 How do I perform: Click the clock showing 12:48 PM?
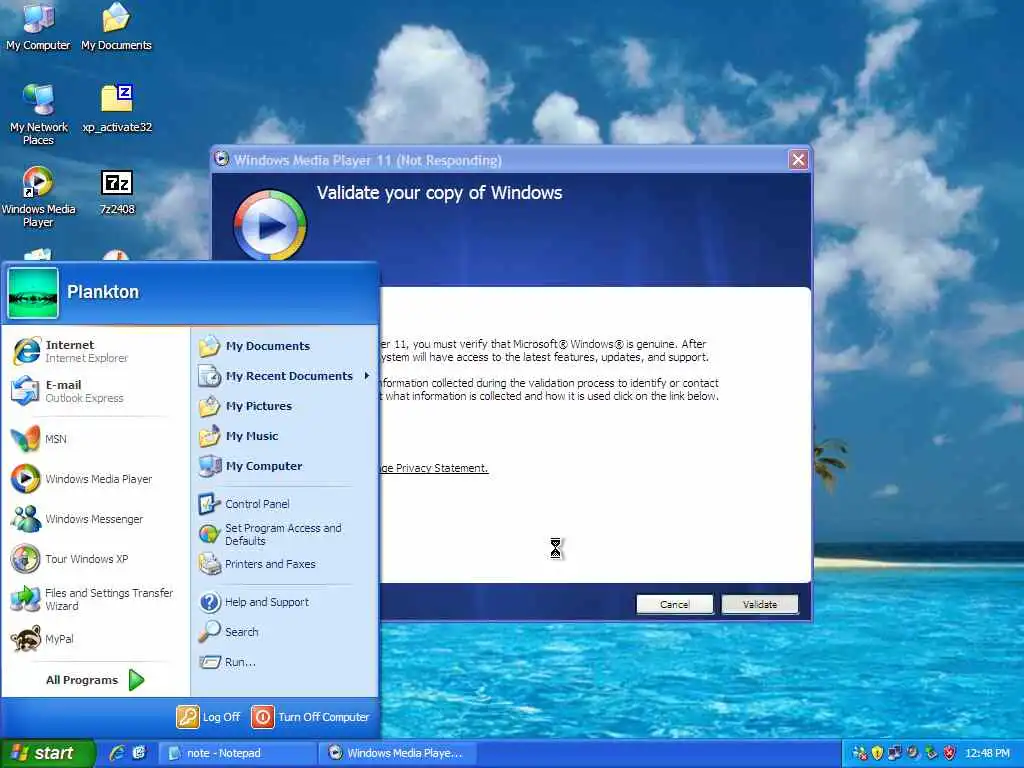(987, 754)
